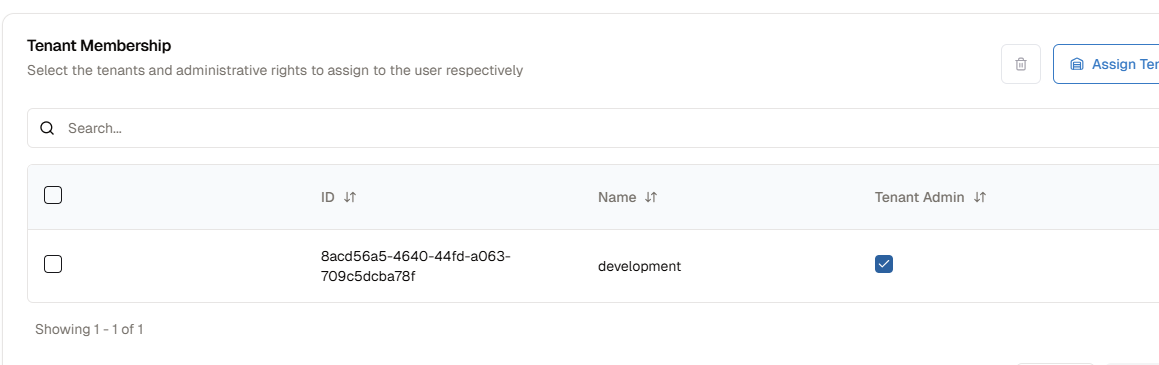Image resolution: width=1159 pixels, height=365 pixels.
Task: Click the trash delete icon button
Action: click(1021, 64)
